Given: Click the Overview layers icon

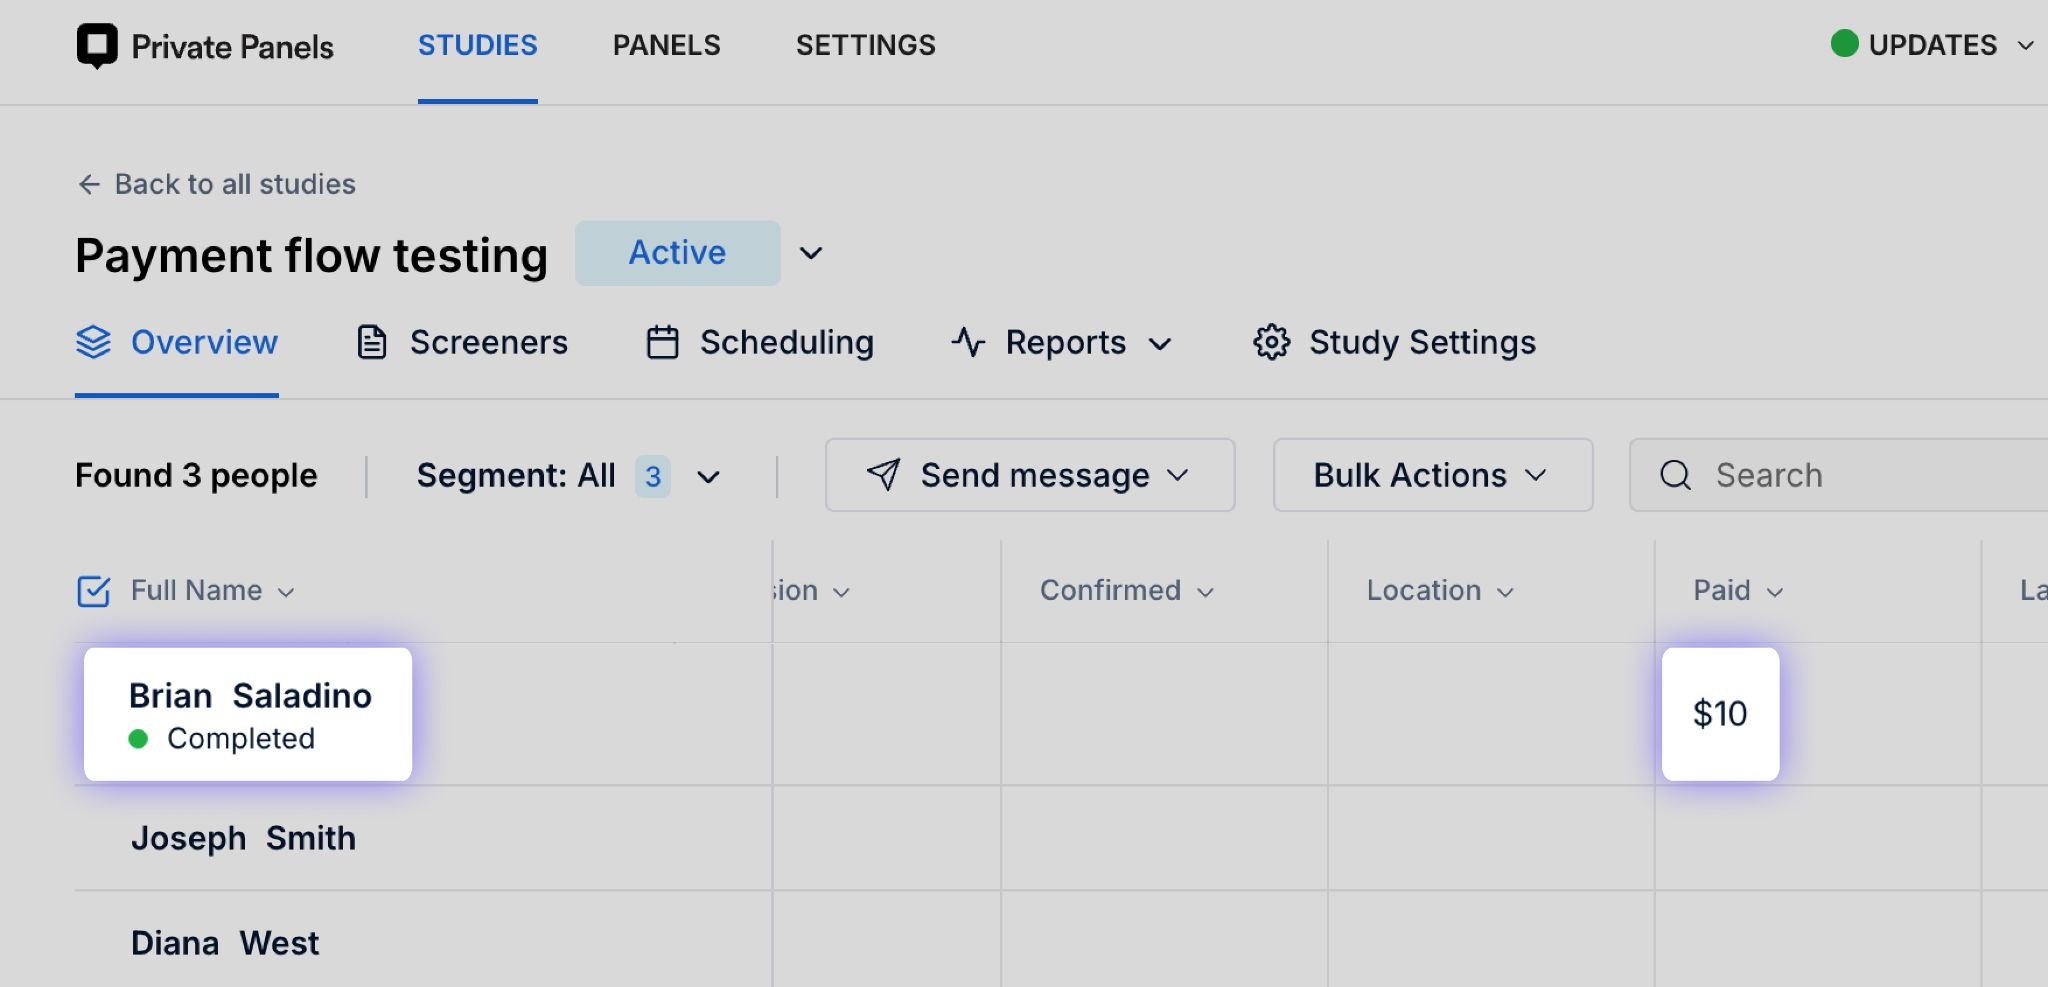Looking at the screenshot, I should click(x=93, y=342).
